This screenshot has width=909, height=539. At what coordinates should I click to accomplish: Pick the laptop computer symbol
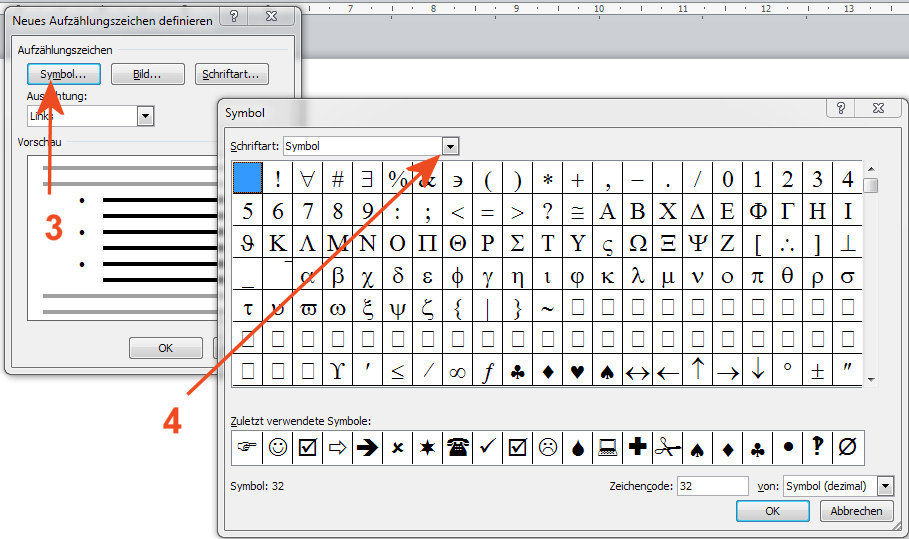tap(607, 448)
